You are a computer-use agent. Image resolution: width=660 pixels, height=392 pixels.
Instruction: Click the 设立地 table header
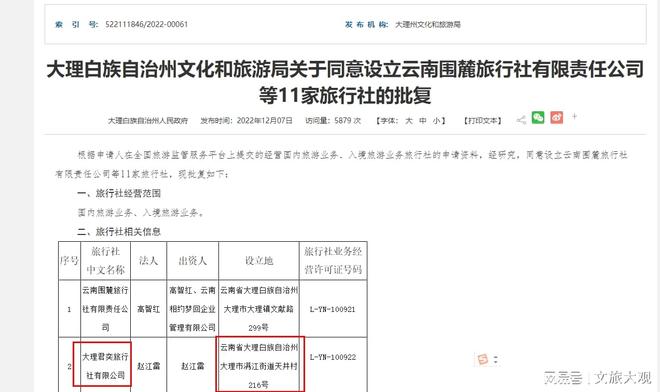259,261
